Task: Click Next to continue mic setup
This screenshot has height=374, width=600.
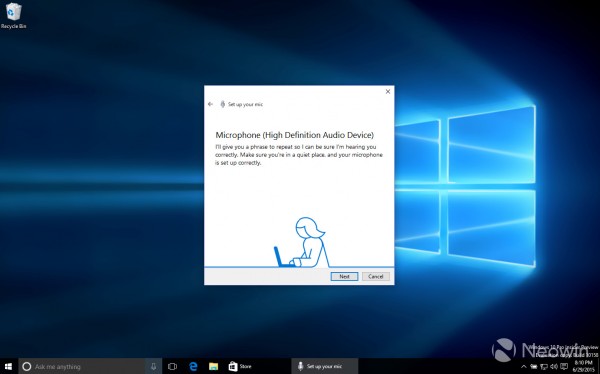Action: pos(344,276)
